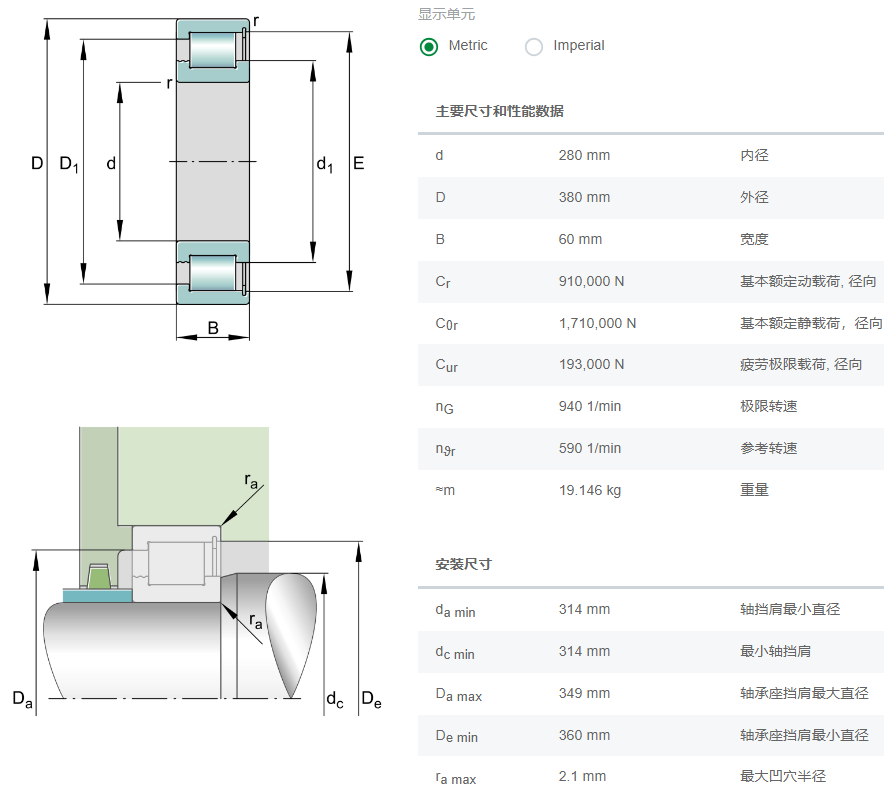Image resolution: width=884 pixels, height=794 pixels.
Task: Click the 轴承座挡肩最小直径 description
Action: pos(804,735)
